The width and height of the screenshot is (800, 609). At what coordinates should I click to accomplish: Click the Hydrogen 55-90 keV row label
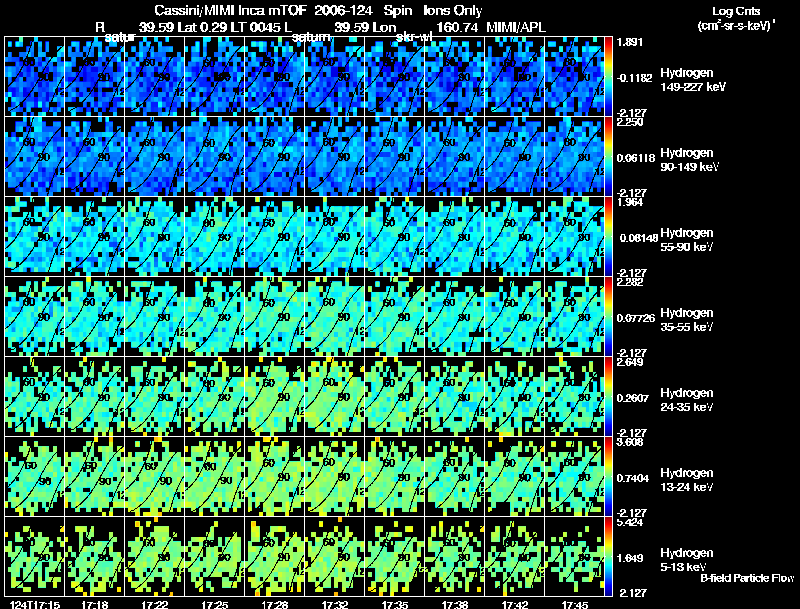[x=687, y=240]
